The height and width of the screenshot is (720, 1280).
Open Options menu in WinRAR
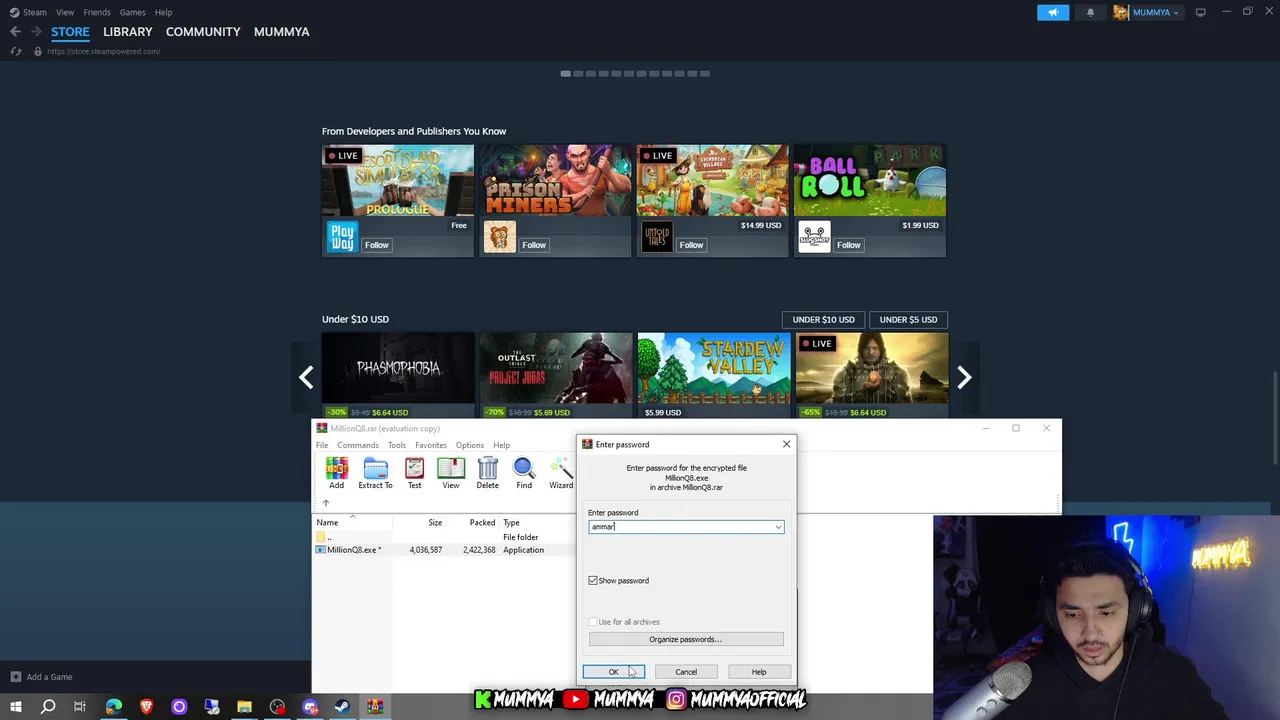[470, 445]
